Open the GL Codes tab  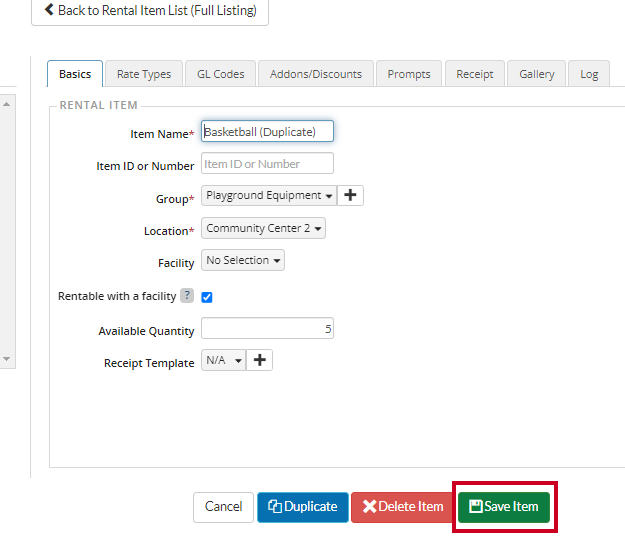tap(220, 74)
